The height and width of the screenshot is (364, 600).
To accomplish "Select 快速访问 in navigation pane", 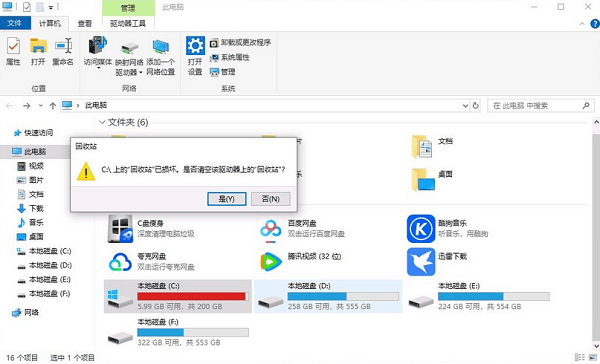I will click(39, 133).
